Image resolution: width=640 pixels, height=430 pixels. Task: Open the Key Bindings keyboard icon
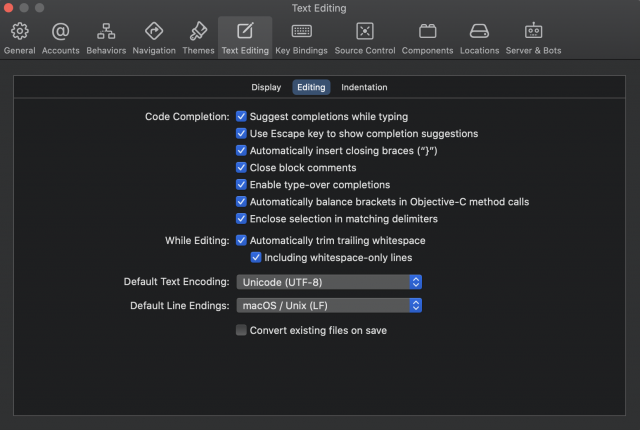coord(302,31)
